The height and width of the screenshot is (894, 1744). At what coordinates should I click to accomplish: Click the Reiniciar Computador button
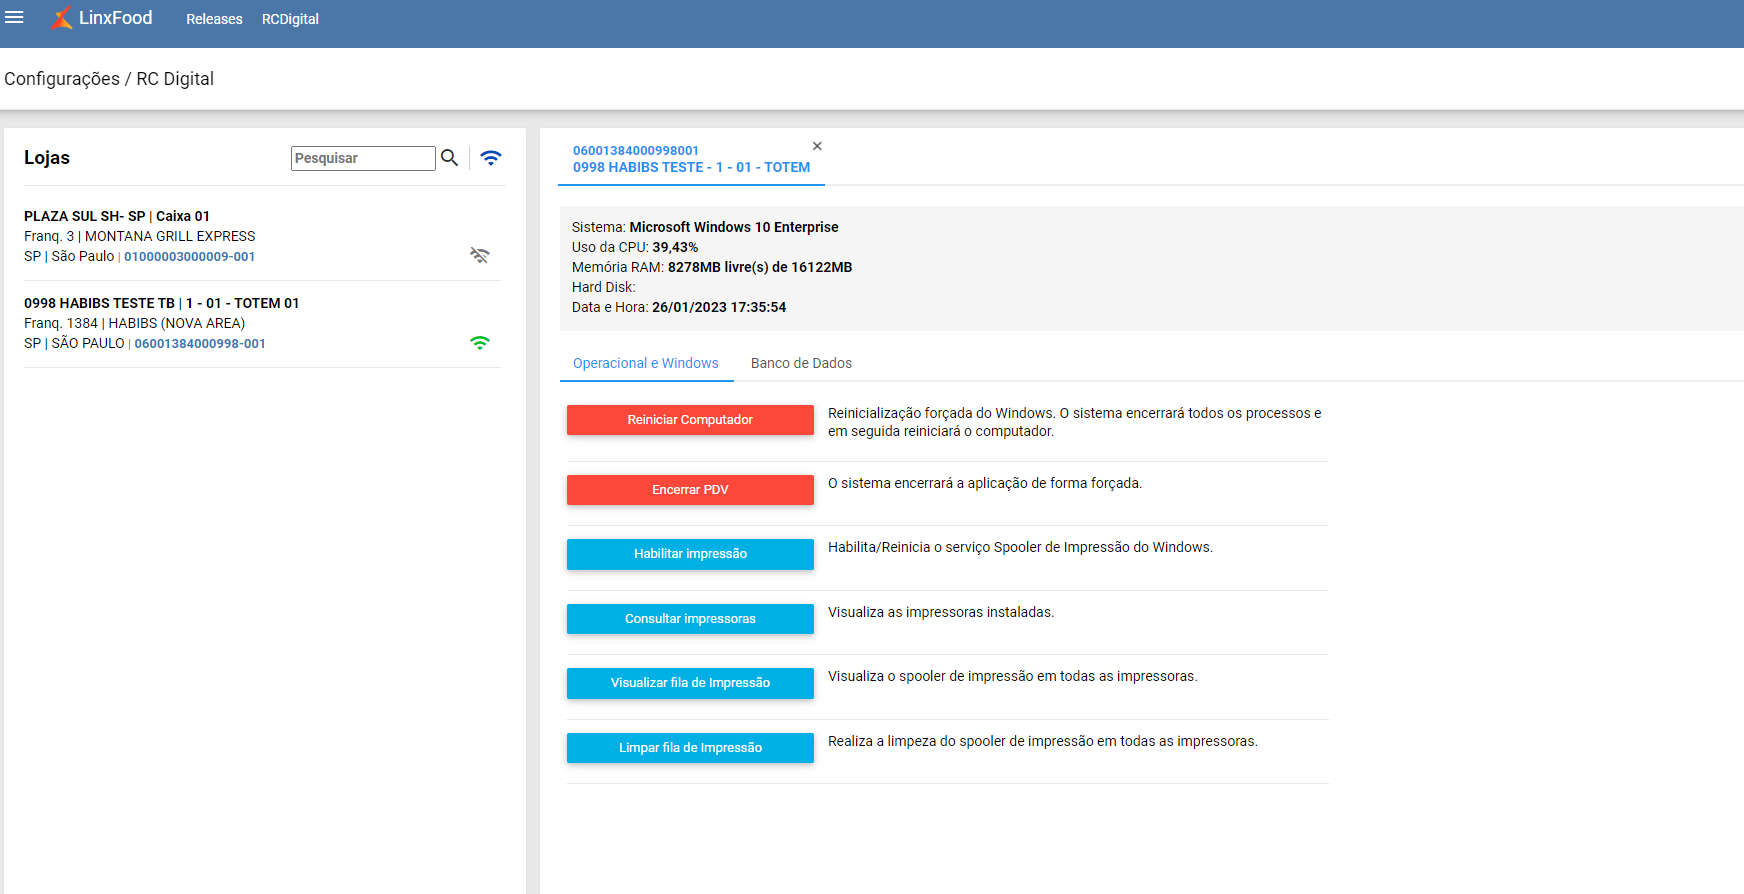coord(690,420)
